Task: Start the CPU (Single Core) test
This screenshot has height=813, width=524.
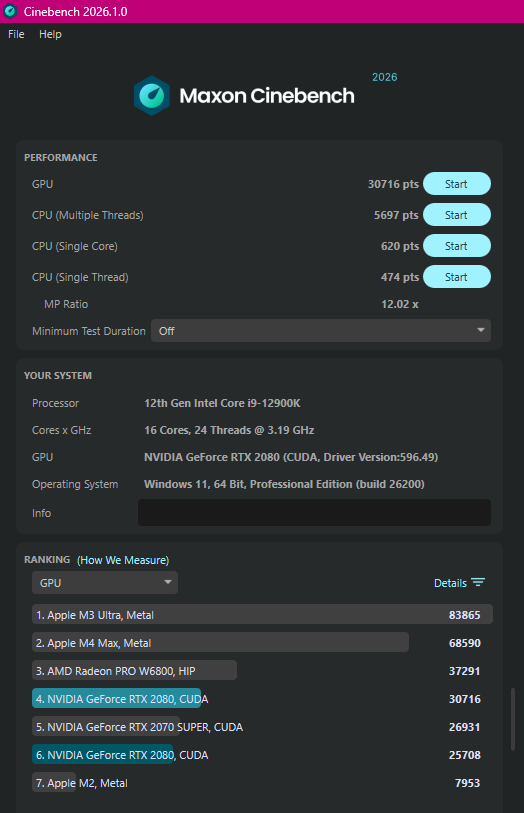Action: pyautogui.click(x=457, y=246)
